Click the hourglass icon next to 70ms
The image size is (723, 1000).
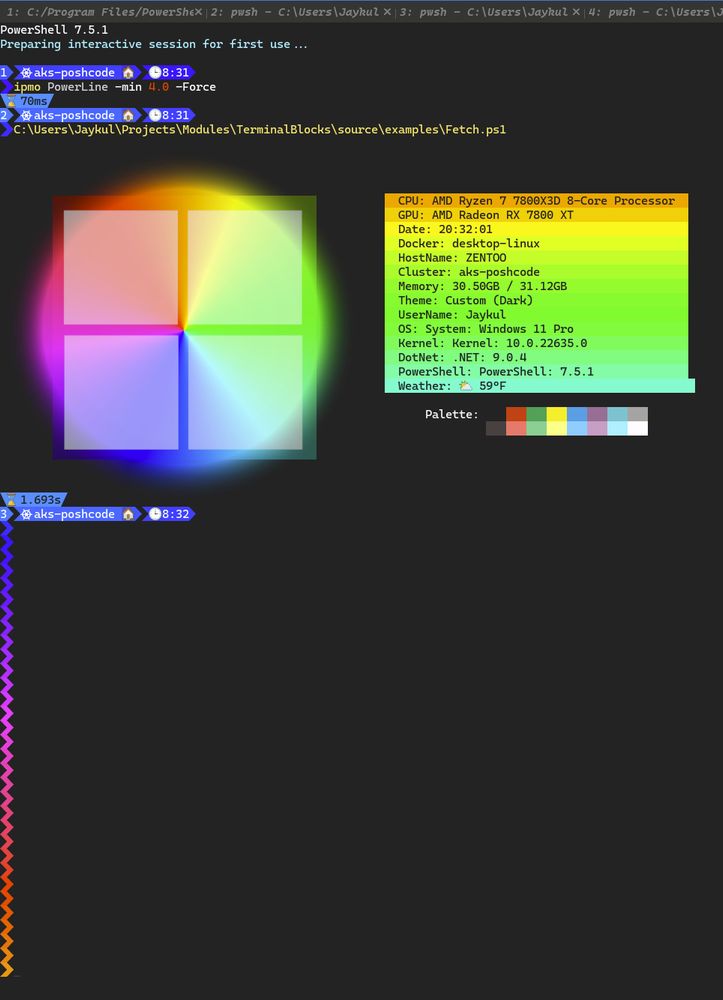(x=11, y=101)
